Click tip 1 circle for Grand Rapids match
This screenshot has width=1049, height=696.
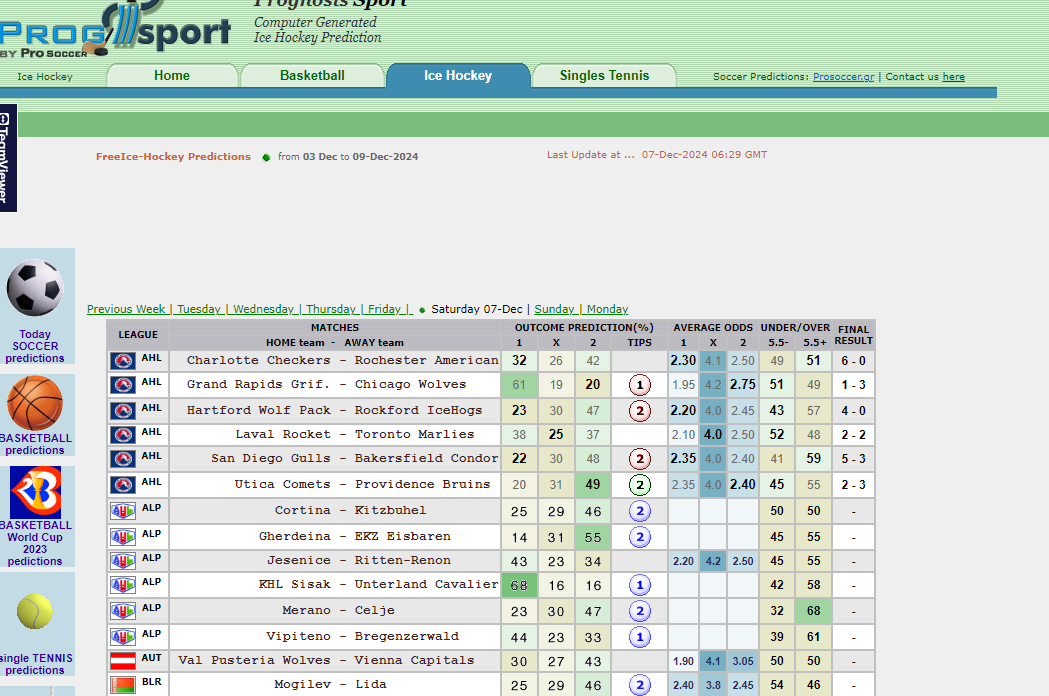640,385
